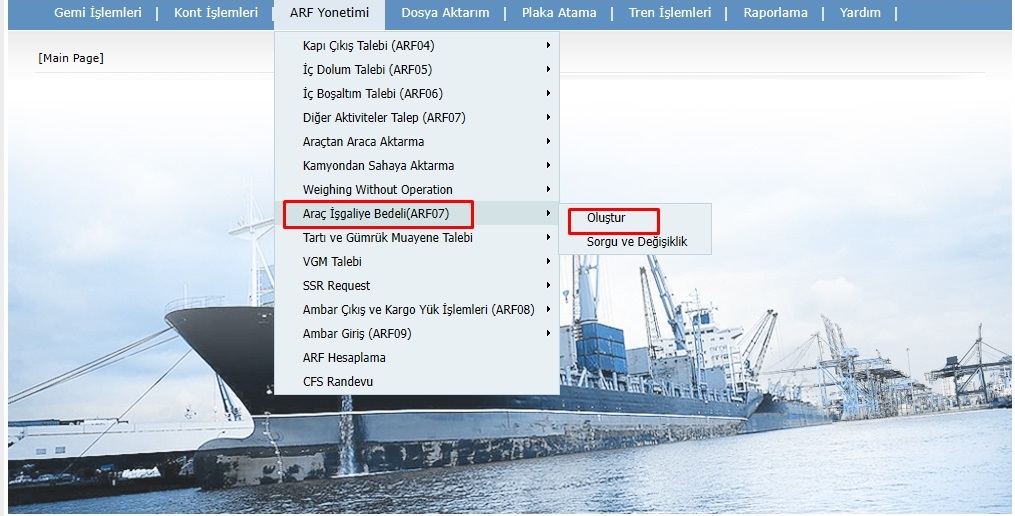Select Araç İşgaliye Bedeli(ARF07) menu entry

(x=377, y=213)
